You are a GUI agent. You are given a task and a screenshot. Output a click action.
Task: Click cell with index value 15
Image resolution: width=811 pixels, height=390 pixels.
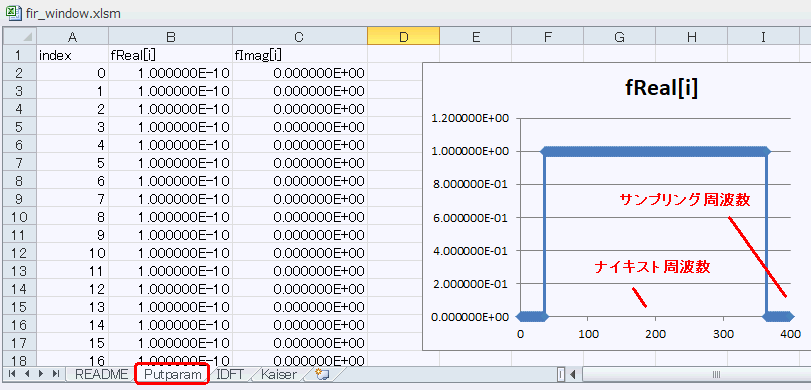(72, 341)
